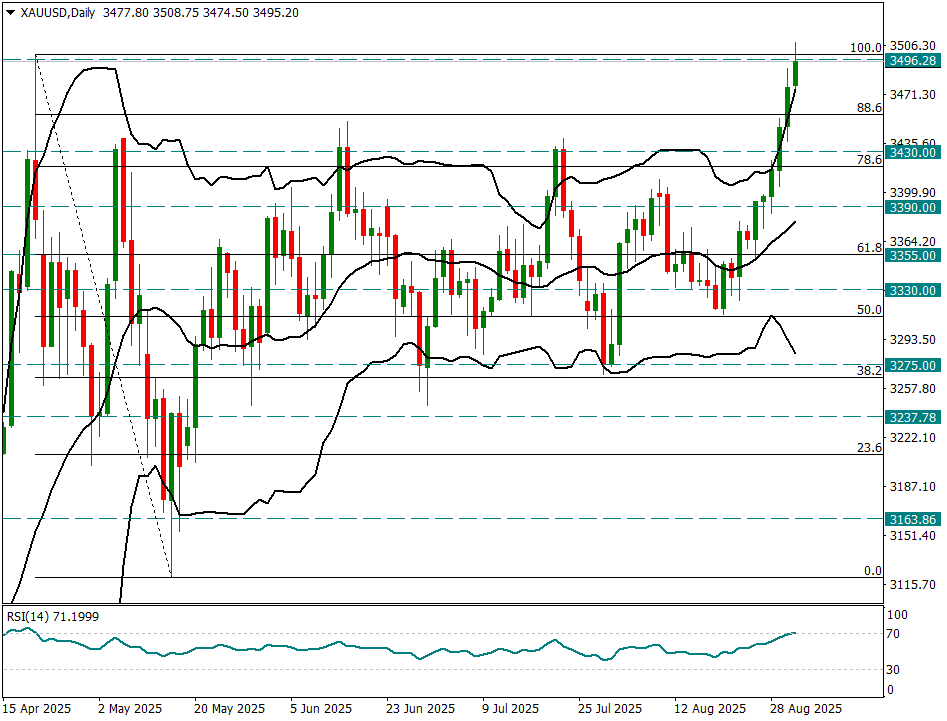Click the 20 May 2025 date label
Image resolution: width=947 pixels, height=721 pixels.
pos(230,708)
